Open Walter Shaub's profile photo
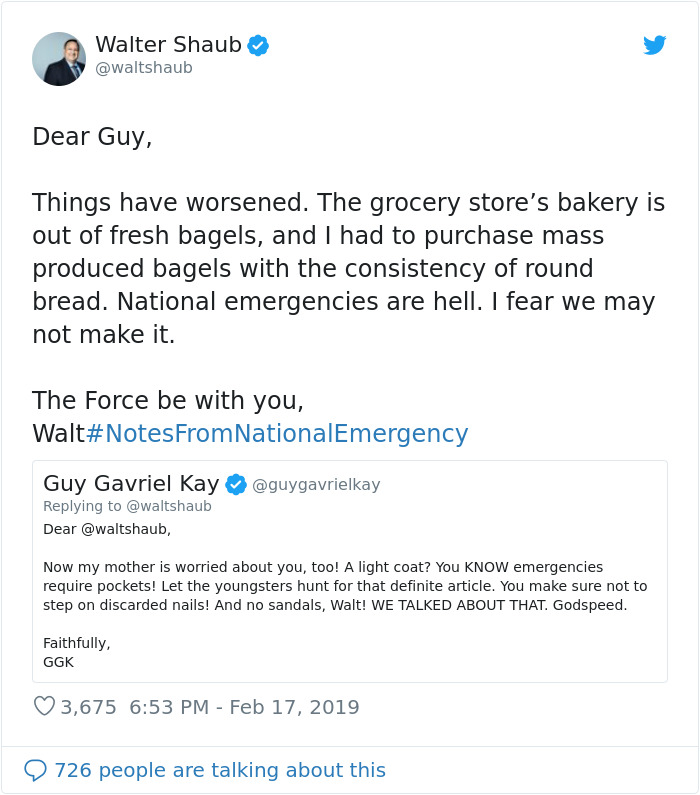The image size is (700, 795). (59, 58)
